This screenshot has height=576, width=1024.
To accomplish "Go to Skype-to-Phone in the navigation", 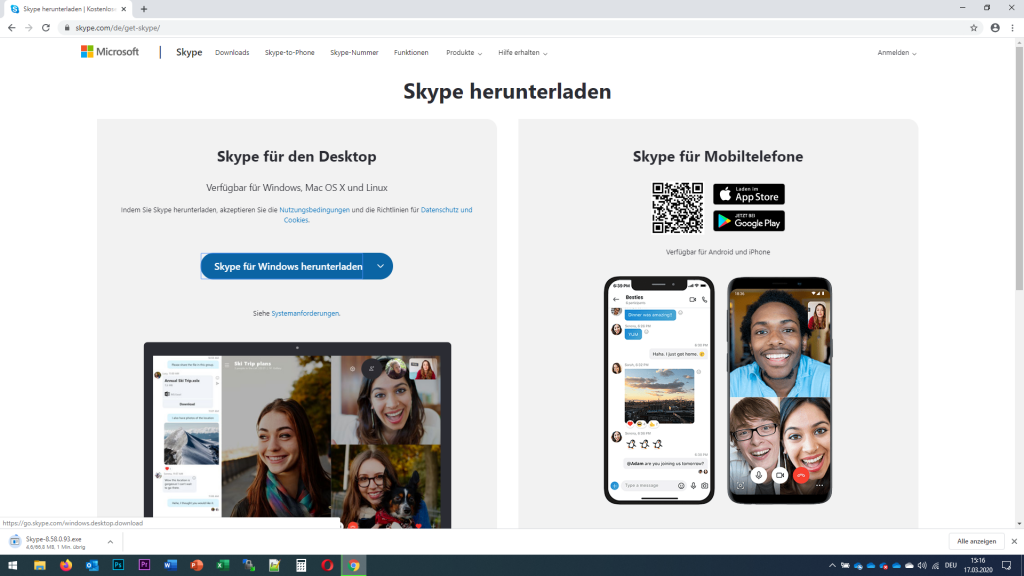I will click(x=289, y=53).
